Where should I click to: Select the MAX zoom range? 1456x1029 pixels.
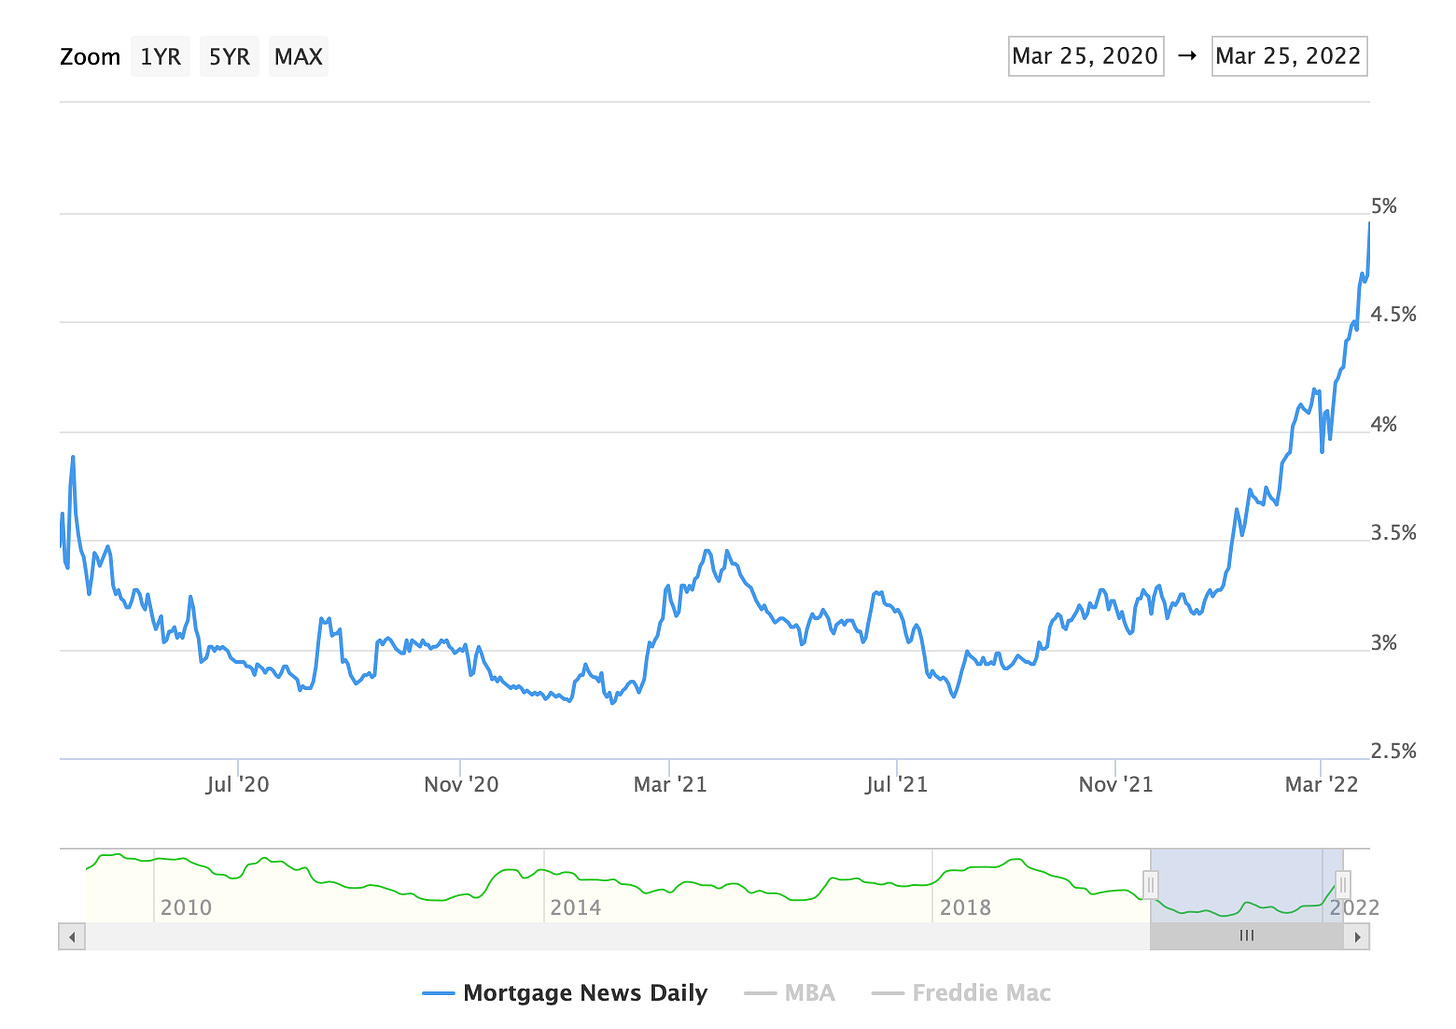tap(298, 57)
